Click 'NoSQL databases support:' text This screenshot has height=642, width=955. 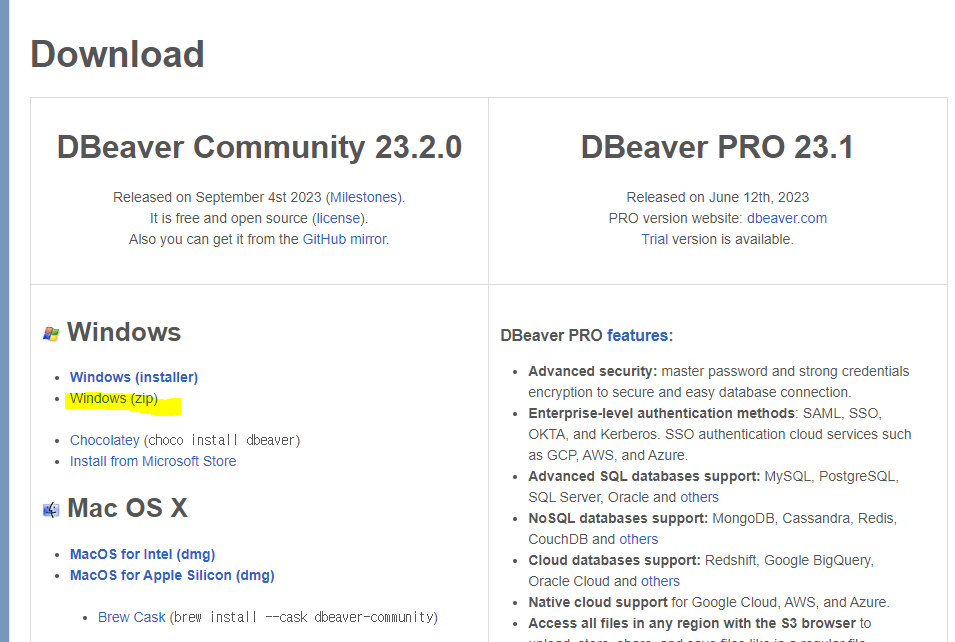tap(618, 518)
